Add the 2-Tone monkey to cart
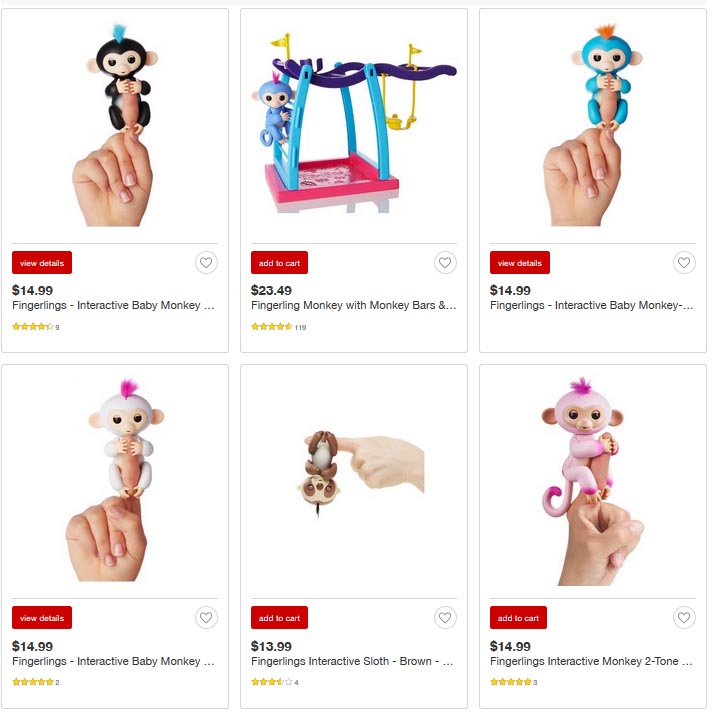 (x=519, y=618)
